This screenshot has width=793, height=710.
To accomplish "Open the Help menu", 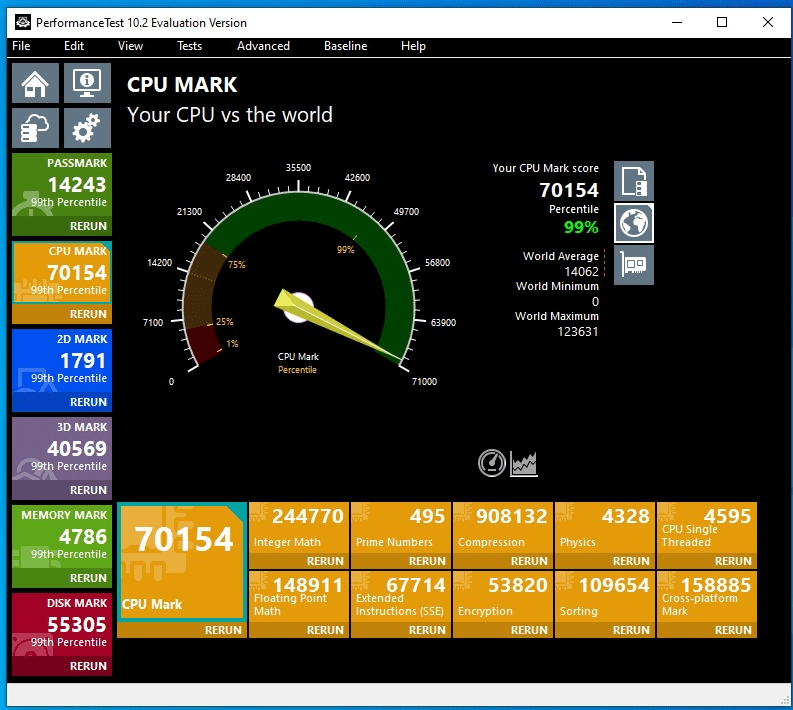I will [x=413, y=46].
